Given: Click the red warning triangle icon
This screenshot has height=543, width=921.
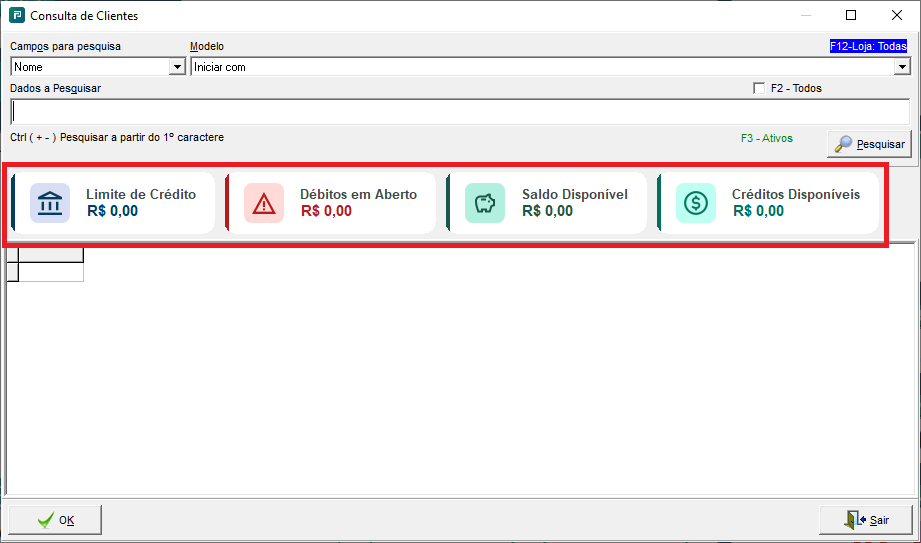Looking at the screenshot, I should tap(264, 203).
